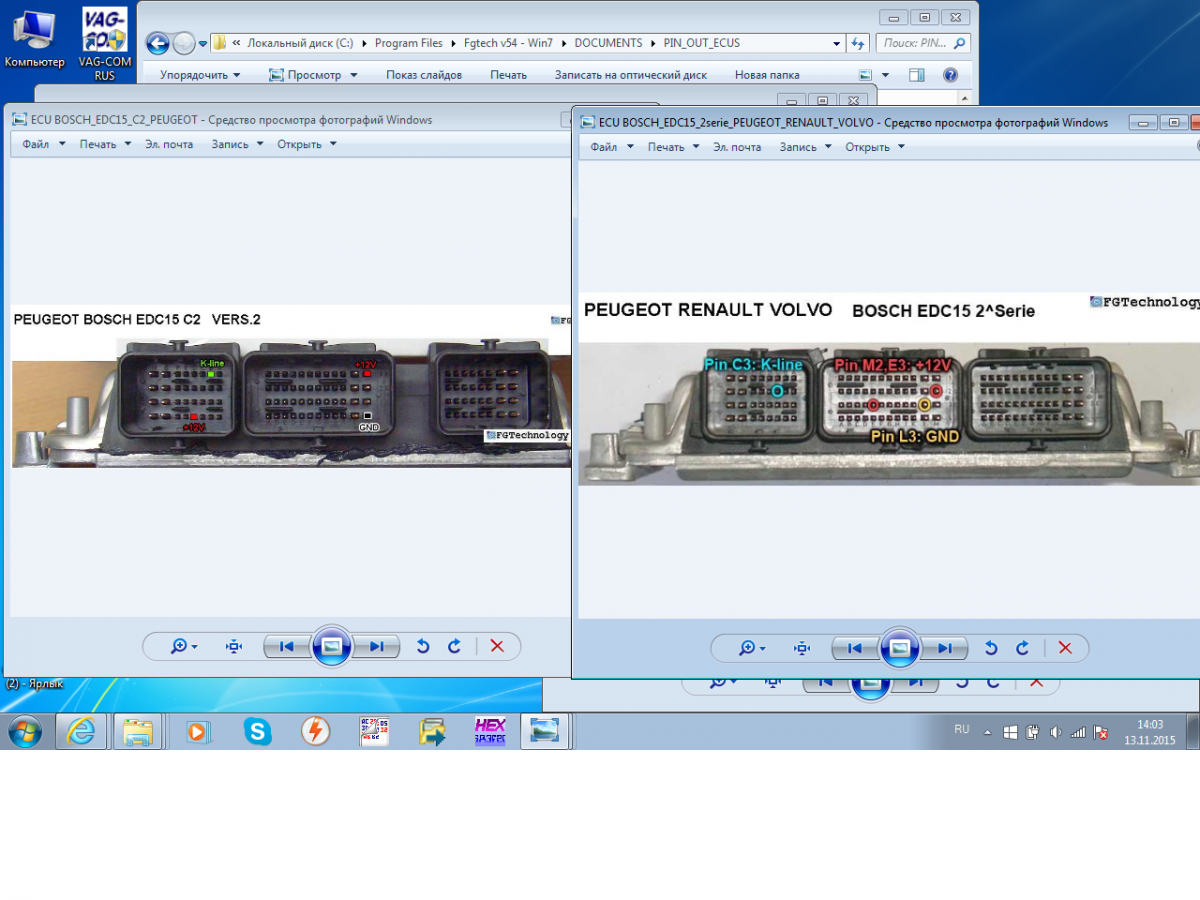Rotate clockwise in the EDC15_C2_PEUGEOT viewer
This screenshot has width=1200, height=900.
tap(455, 647)
